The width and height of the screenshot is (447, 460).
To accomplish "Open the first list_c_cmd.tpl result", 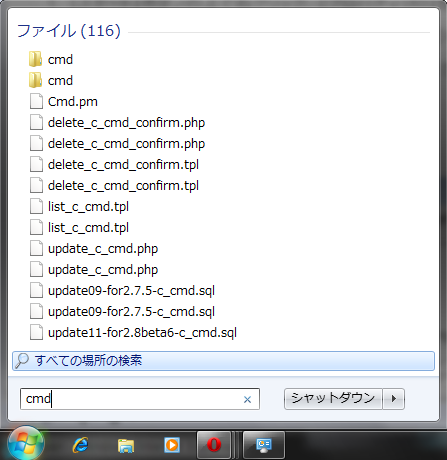I will point(88,207).
